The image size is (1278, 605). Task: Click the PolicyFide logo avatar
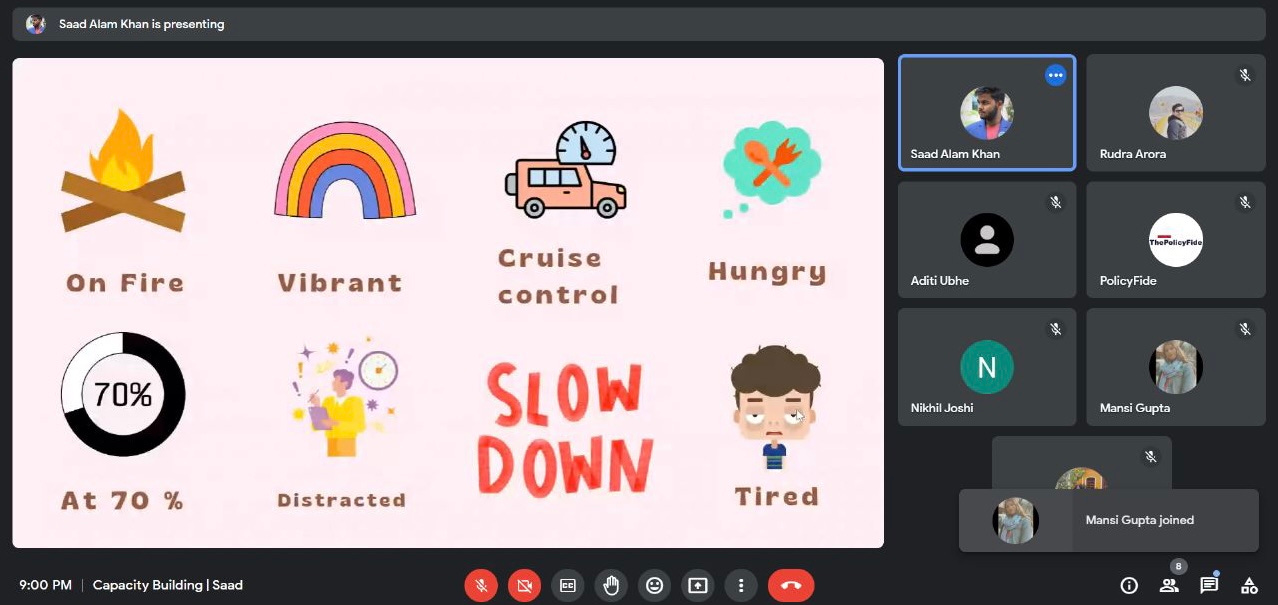[x=1175, y=240]
